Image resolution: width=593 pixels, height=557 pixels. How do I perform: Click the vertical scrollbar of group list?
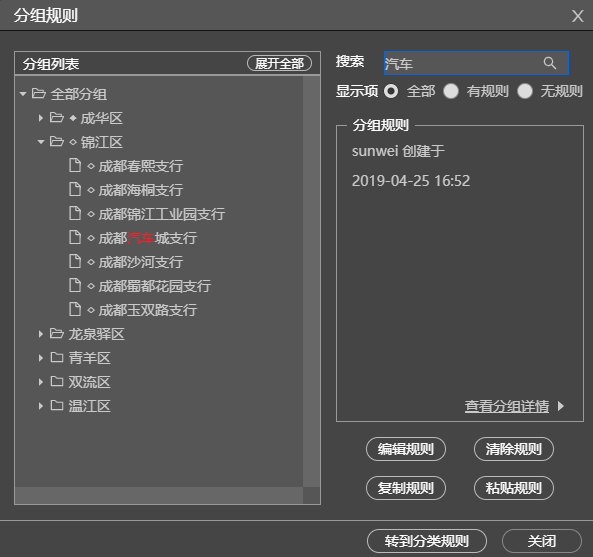[x=311, y=281]
